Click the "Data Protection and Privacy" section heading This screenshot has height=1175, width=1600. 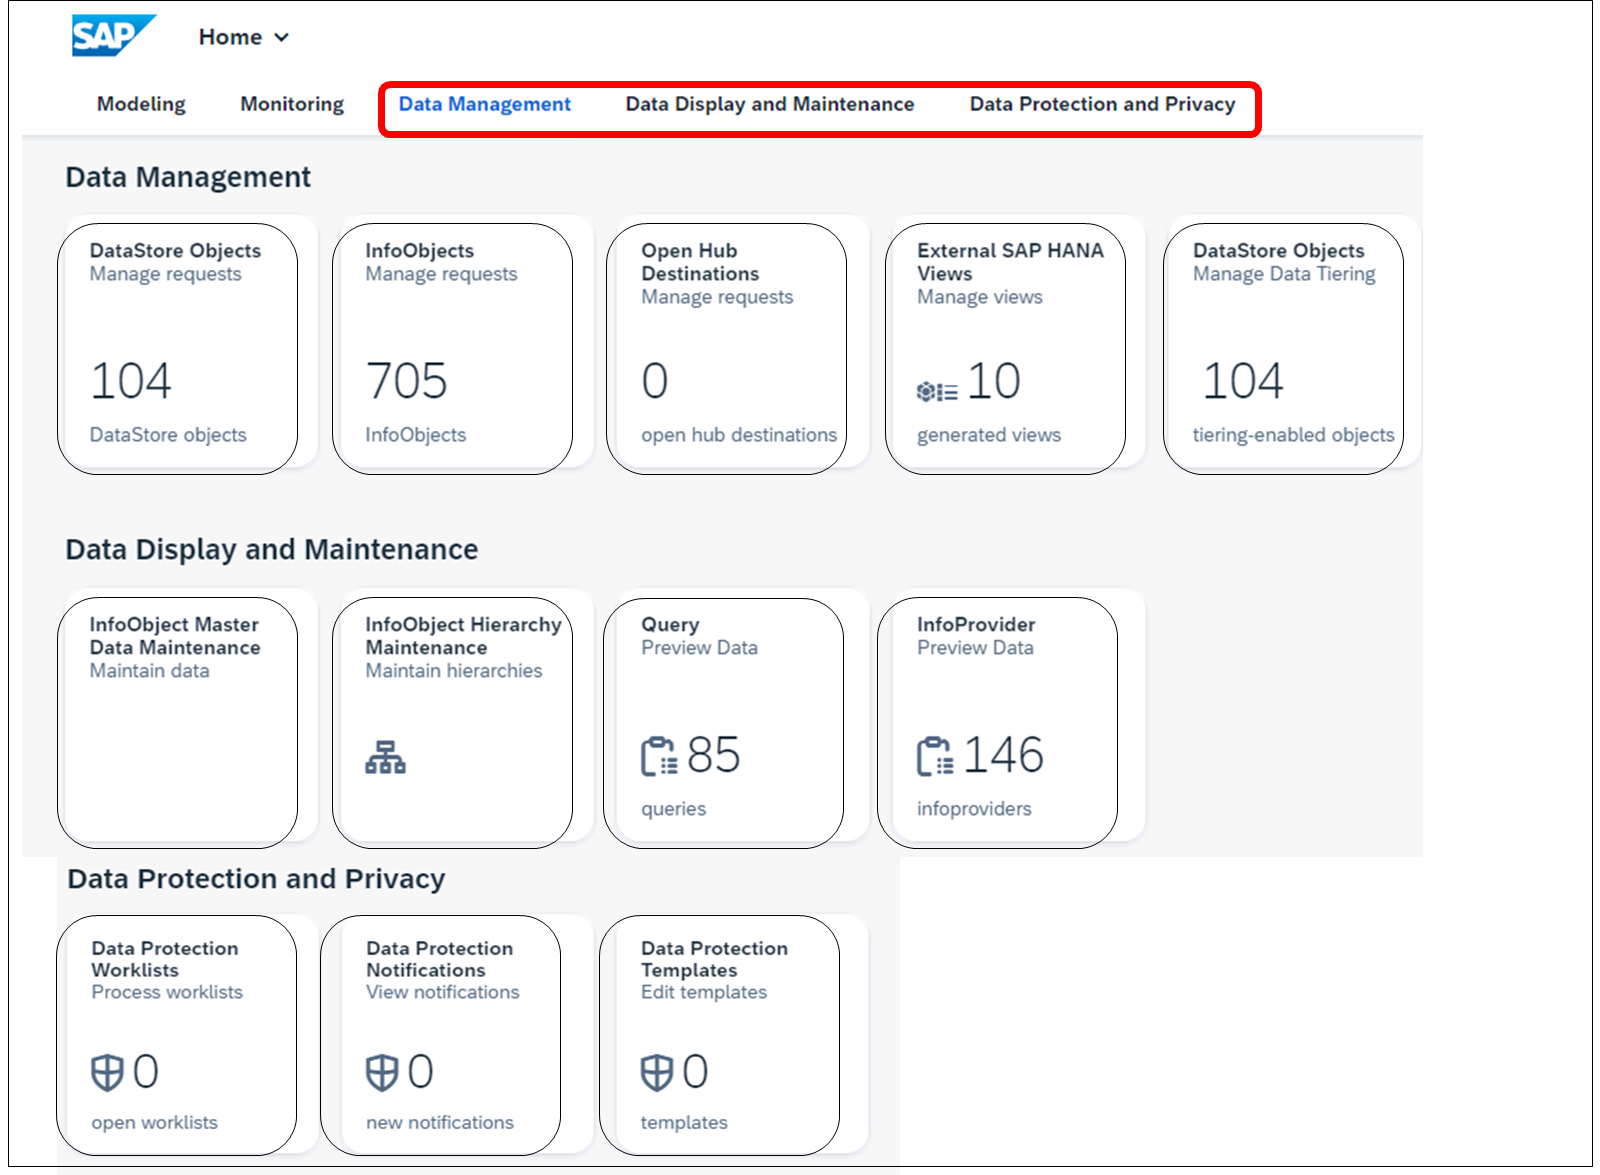256,879
